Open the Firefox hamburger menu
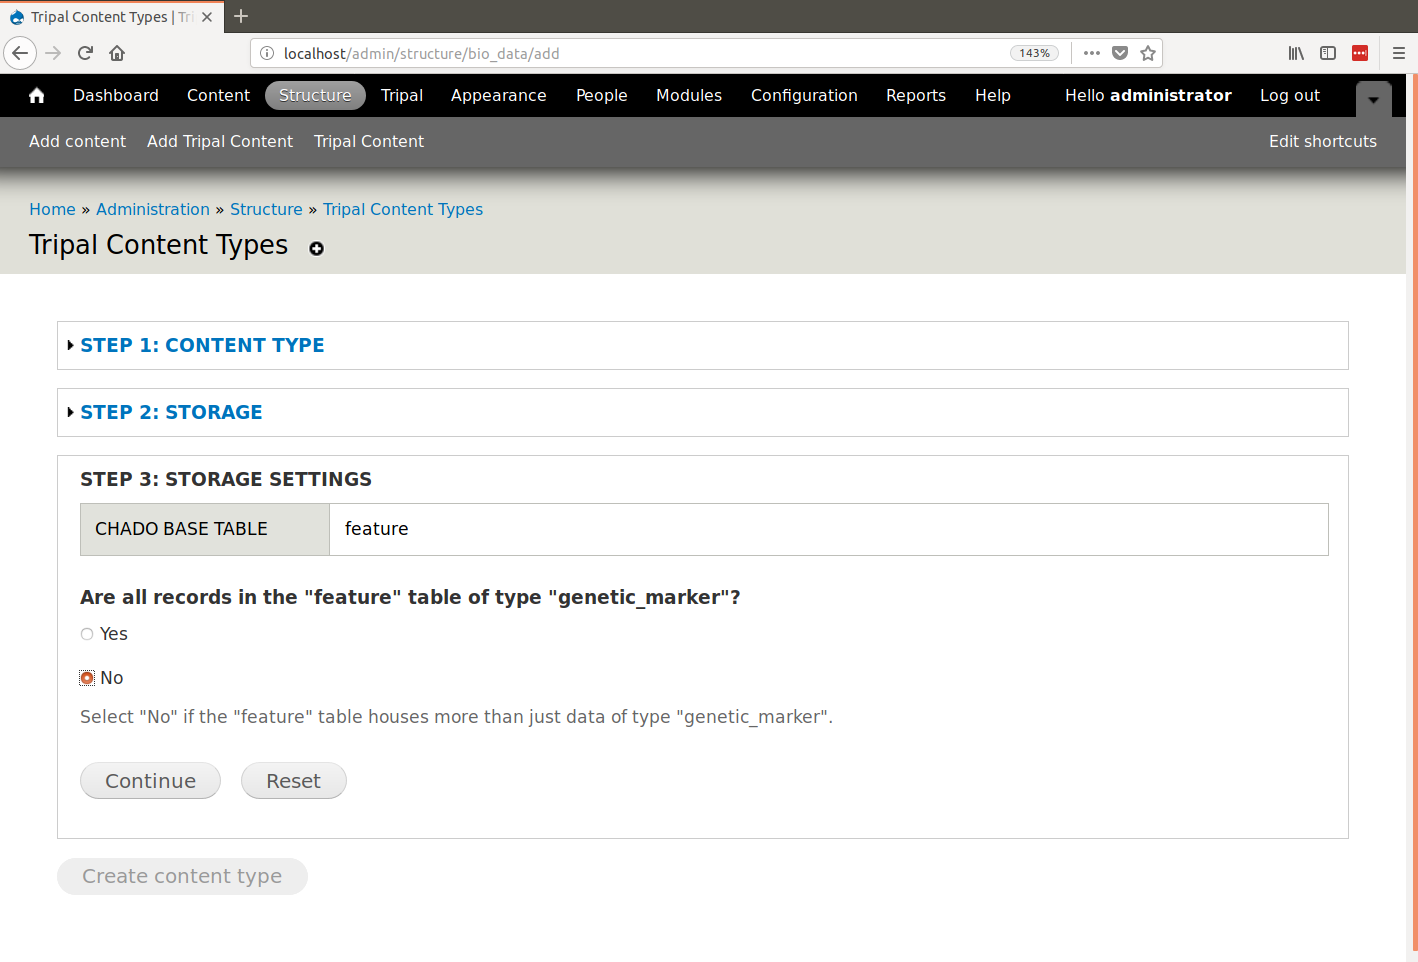Viewport: 1418px width, 962px height. click(1398, 53)
